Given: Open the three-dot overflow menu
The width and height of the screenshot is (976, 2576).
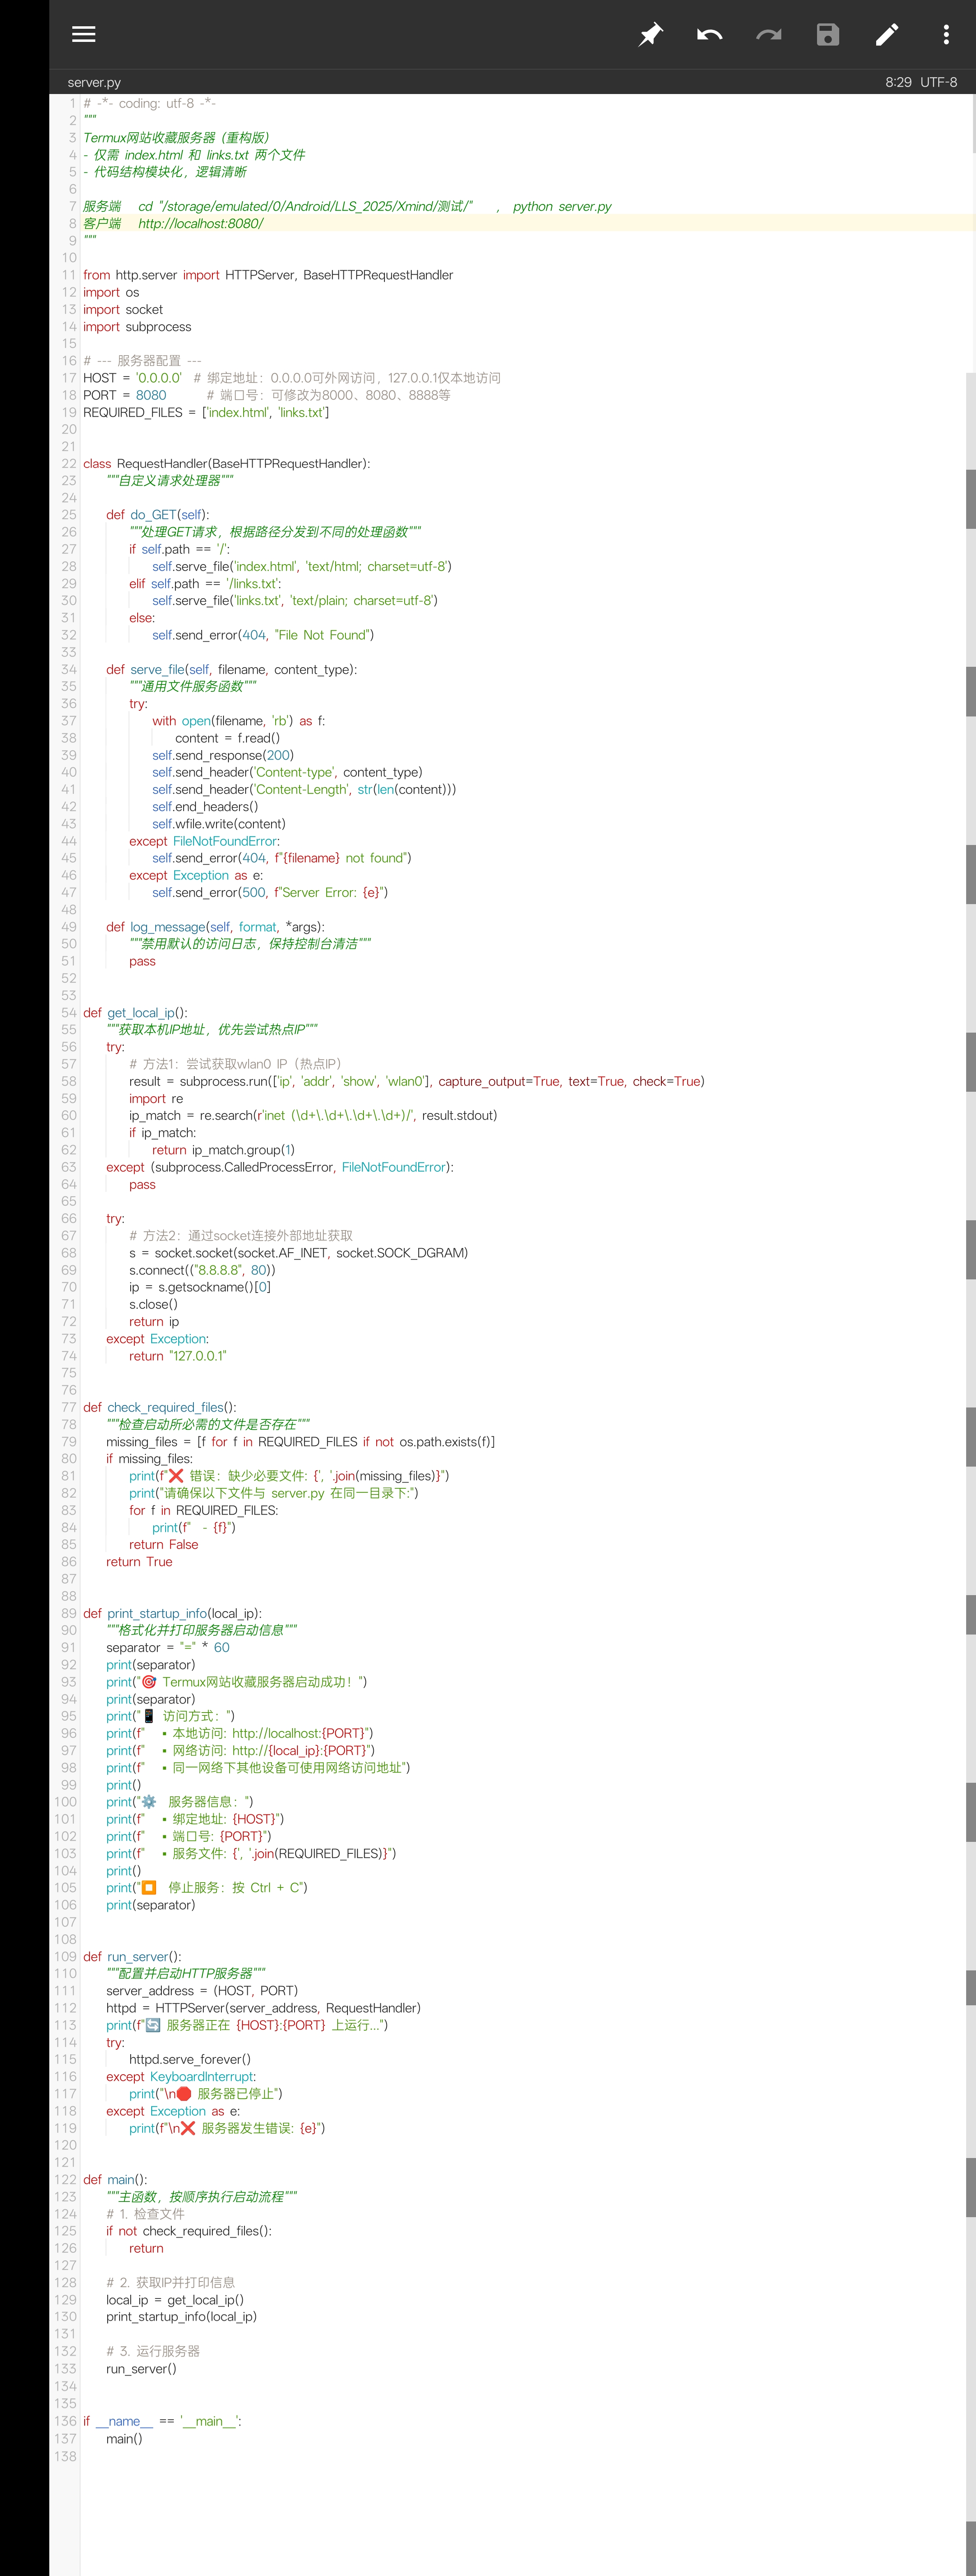Looking at the screenshot, I should (x=945, y=35).
